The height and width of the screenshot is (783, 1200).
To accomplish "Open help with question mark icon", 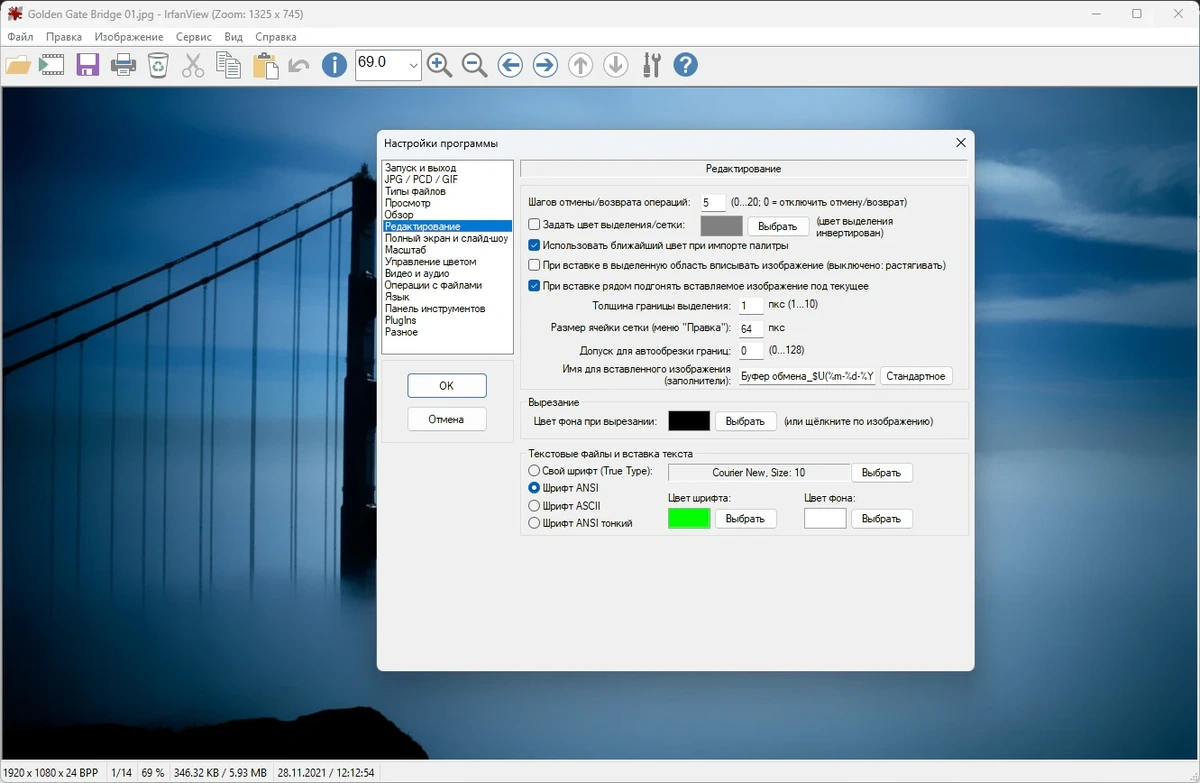I will pos(685,66).
